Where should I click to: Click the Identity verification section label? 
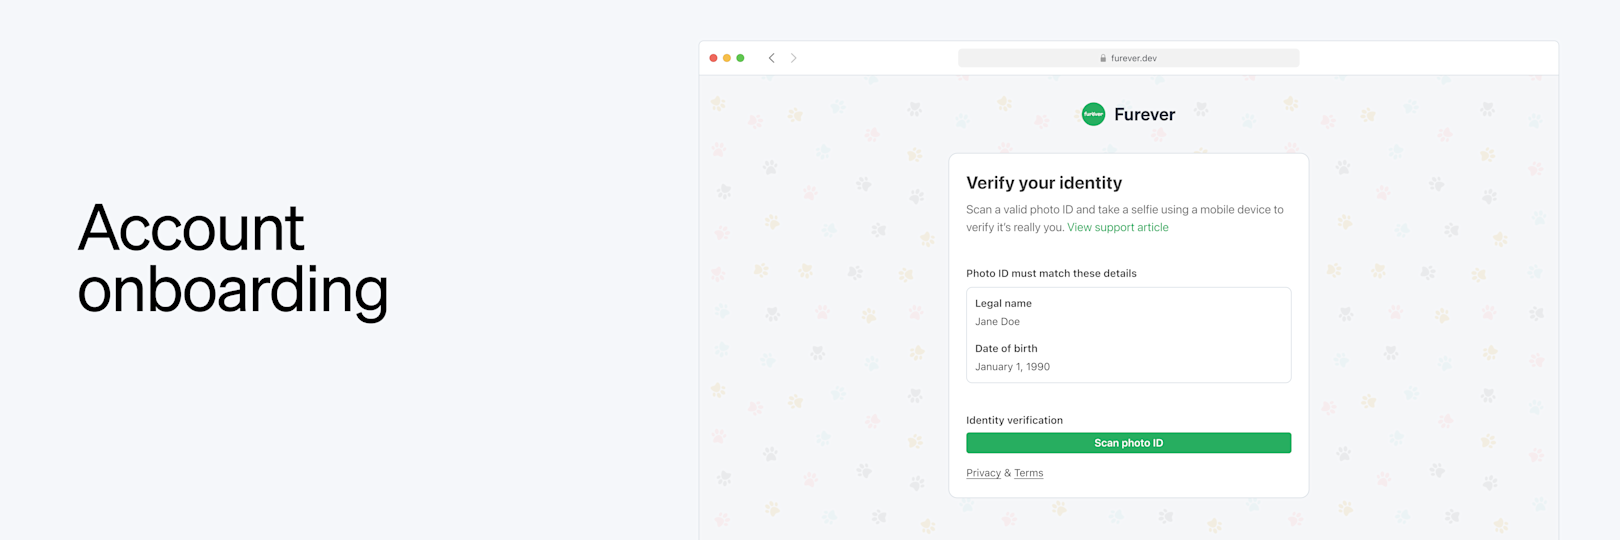click(x=1014, y=421)
